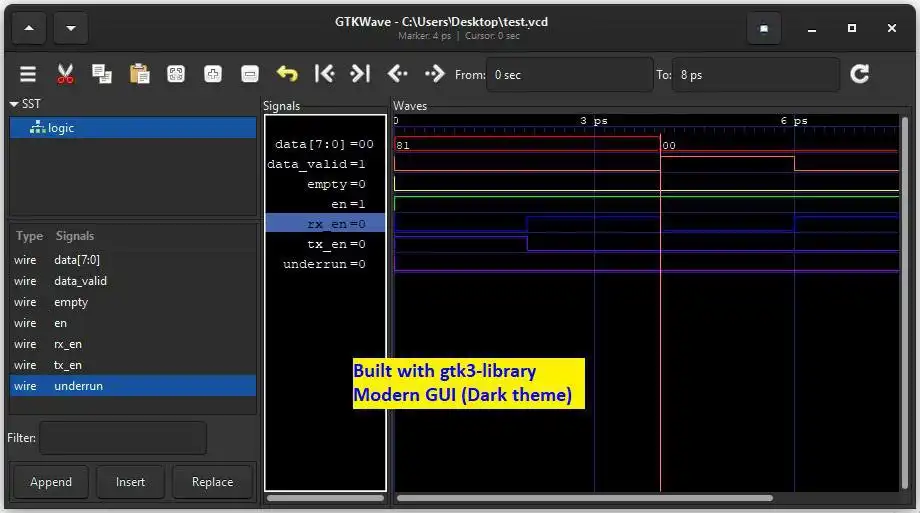Viewport: 920px width, 513px height.
Task: Zoom in on the waveform
Action: (x=213, y=75)
